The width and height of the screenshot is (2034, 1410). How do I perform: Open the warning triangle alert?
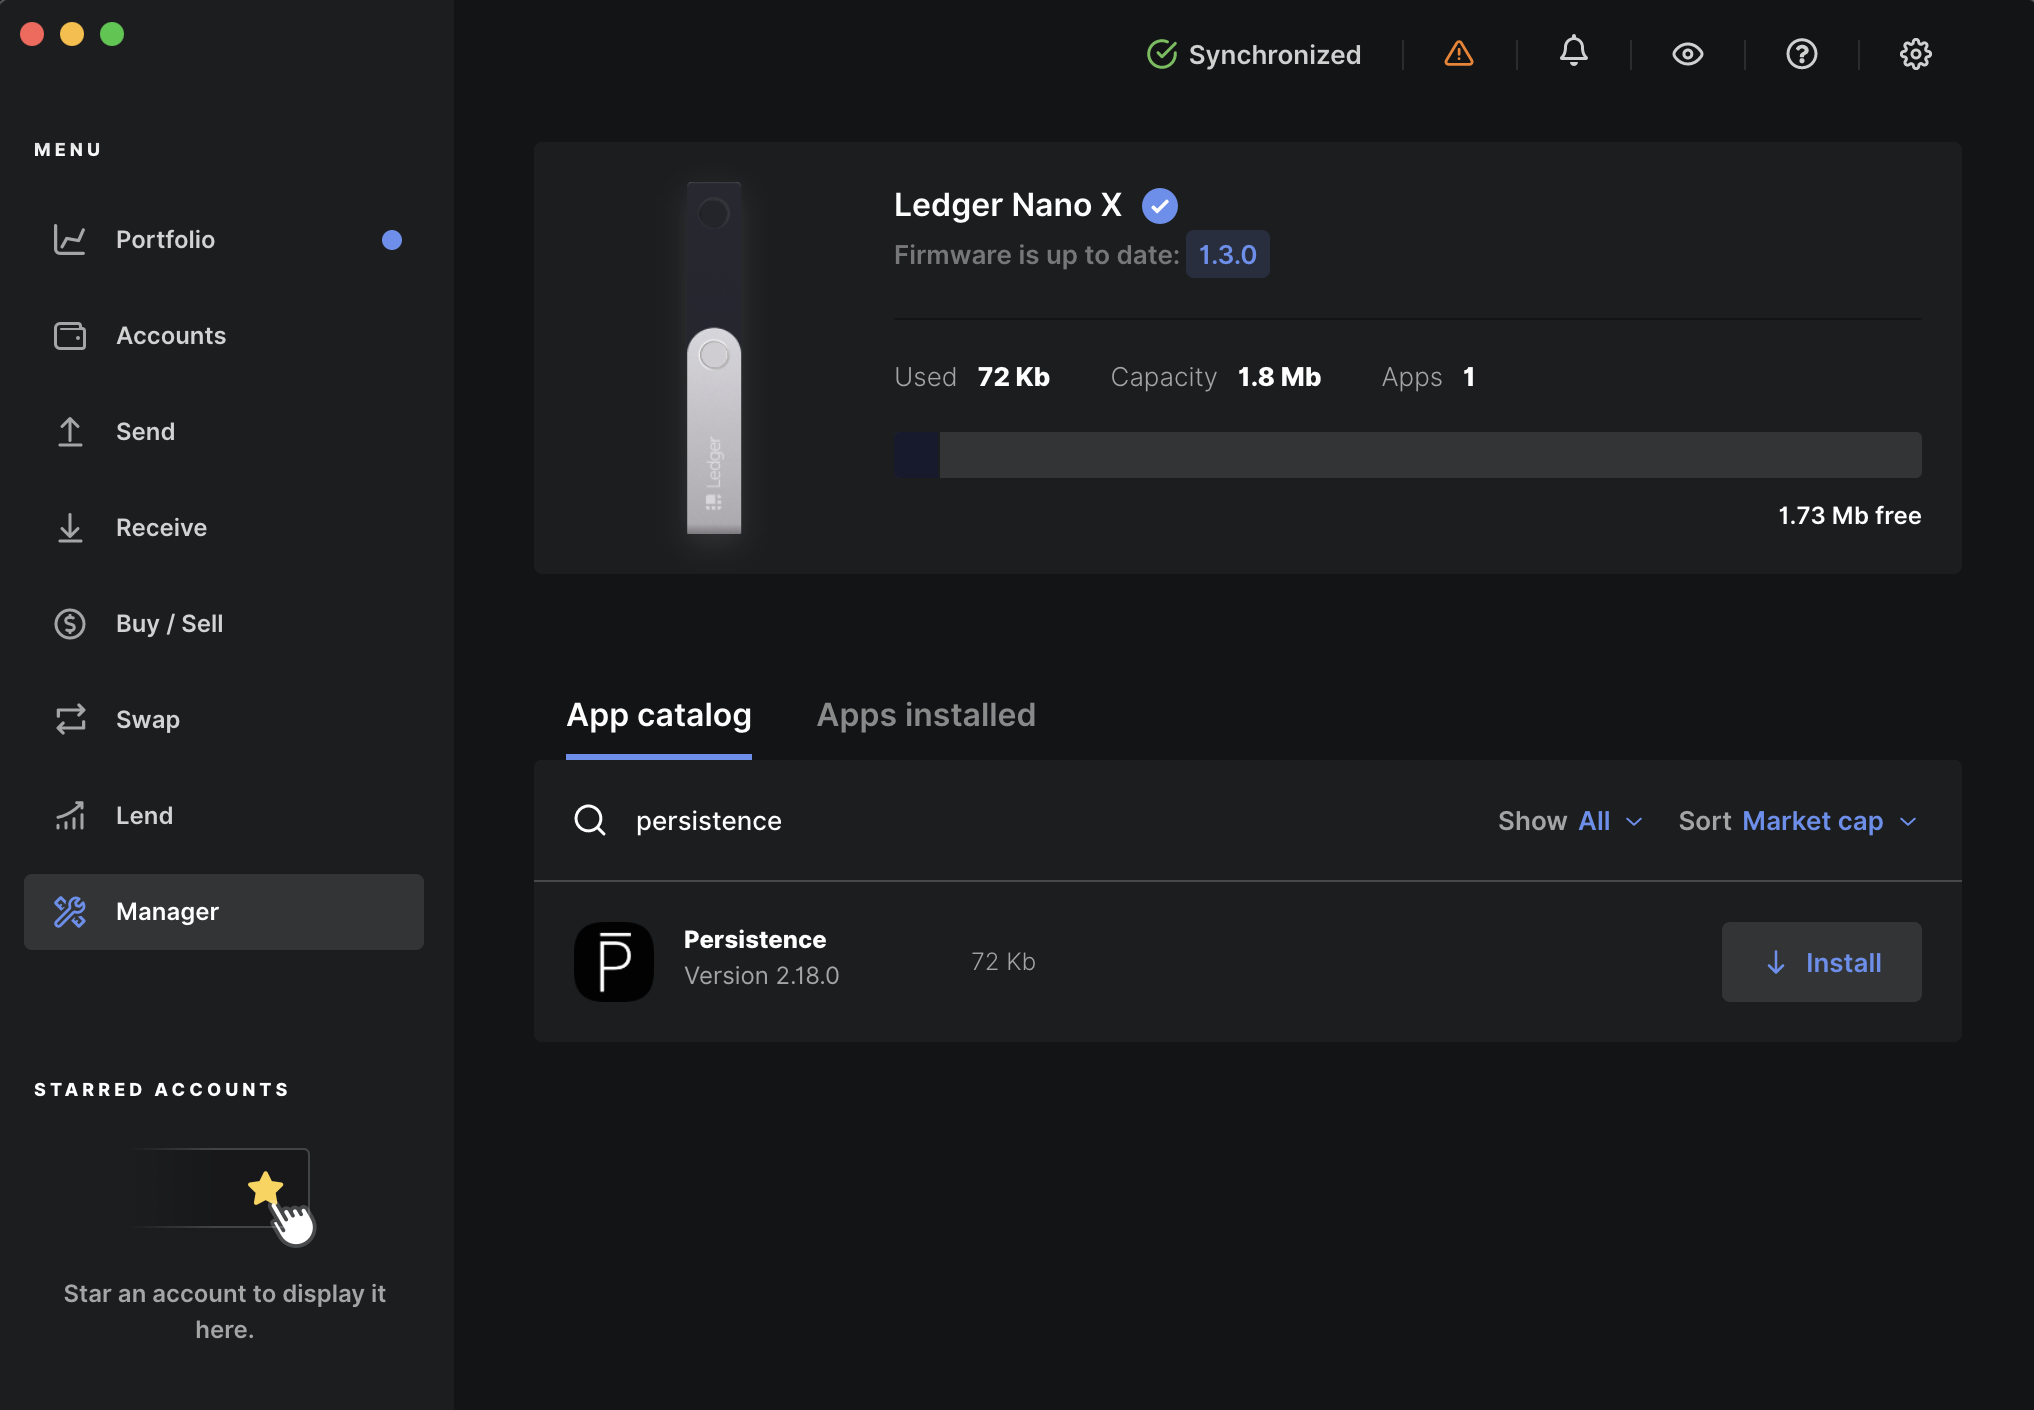(x=1459, y=54)
